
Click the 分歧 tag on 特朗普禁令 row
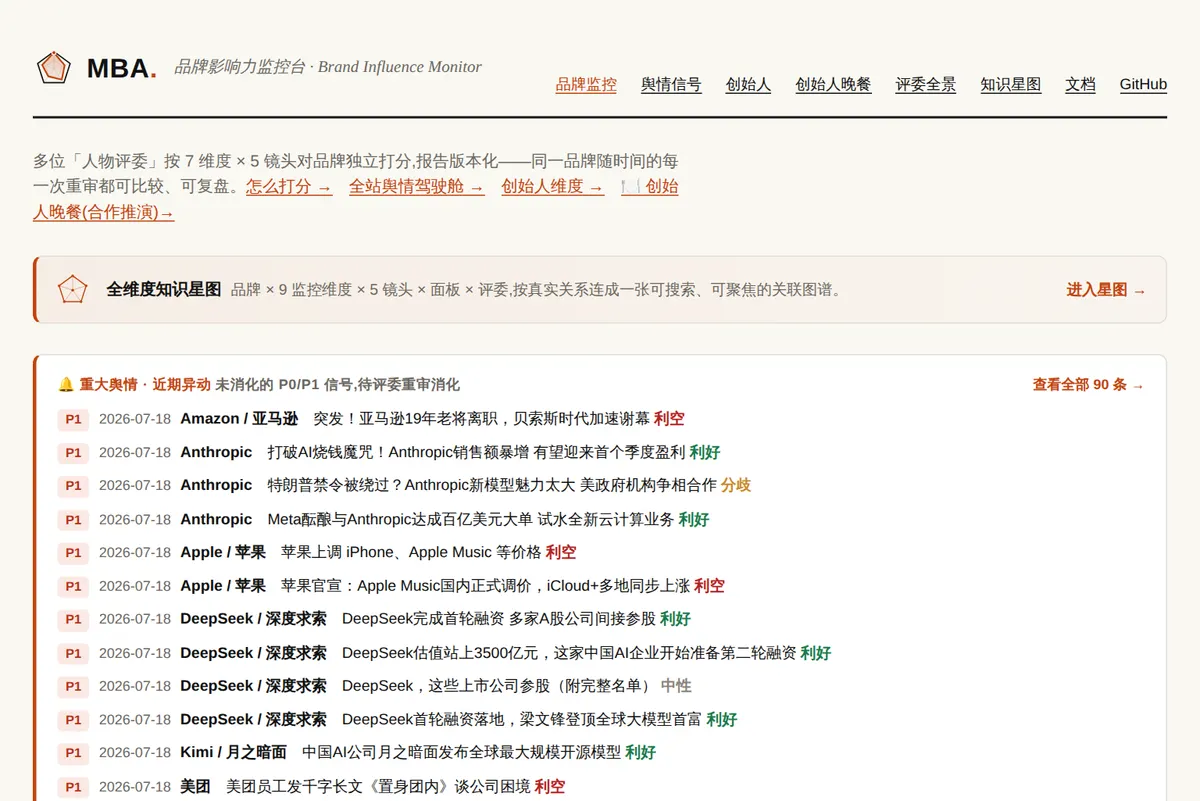tap(736, 485)
